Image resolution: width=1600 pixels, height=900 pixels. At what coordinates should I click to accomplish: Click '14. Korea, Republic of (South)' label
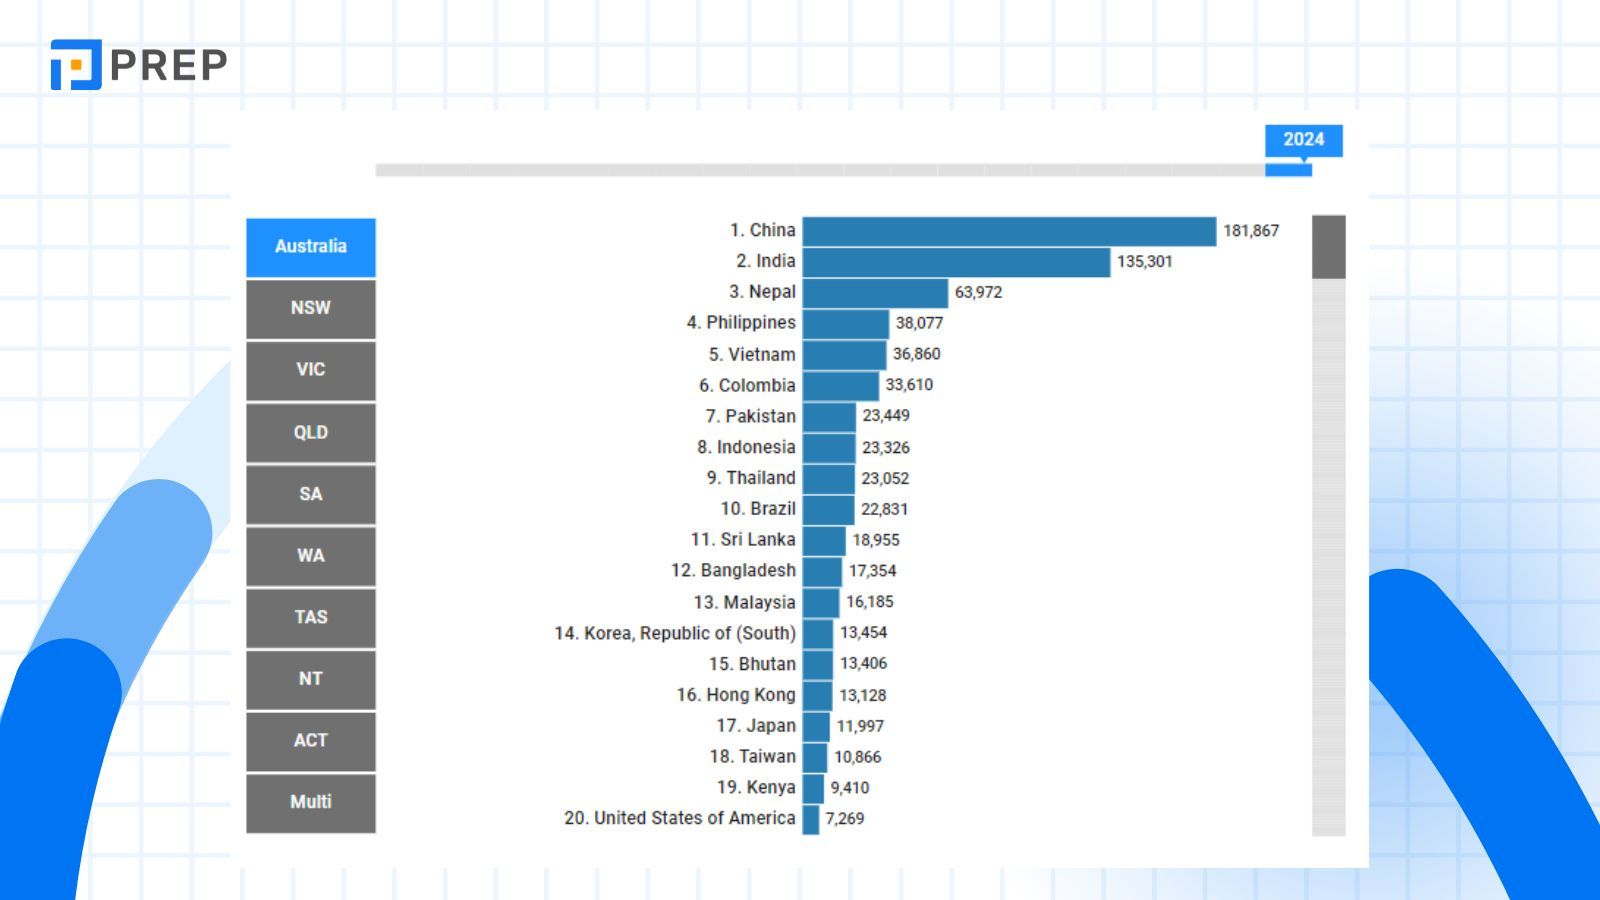click(675, 634)
